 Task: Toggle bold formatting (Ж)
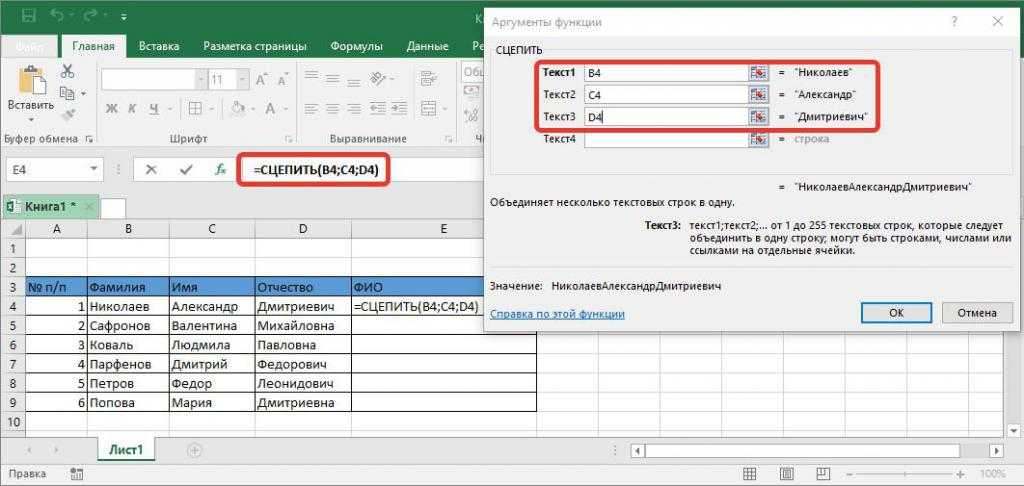[111, 109]
